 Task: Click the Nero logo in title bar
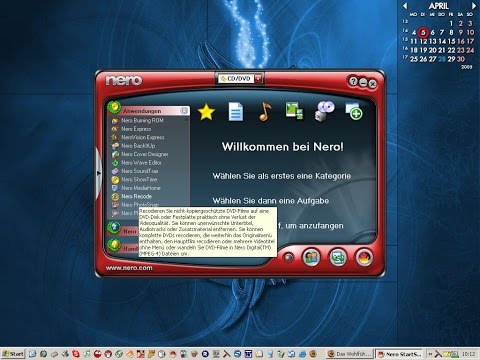click(124, 80)
